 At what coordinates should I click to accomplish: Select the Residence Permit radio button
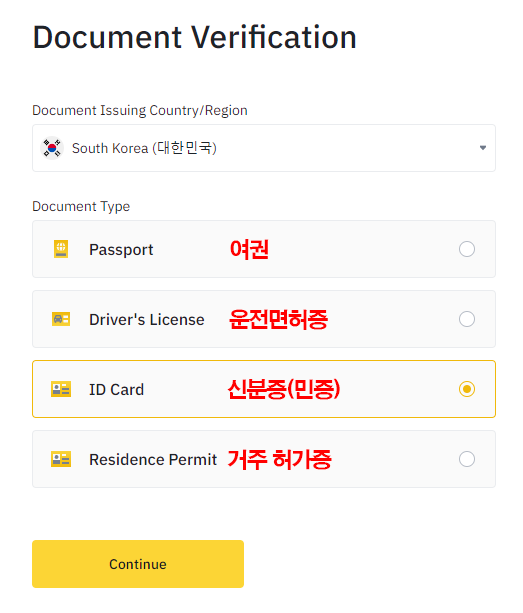(467, 459)
